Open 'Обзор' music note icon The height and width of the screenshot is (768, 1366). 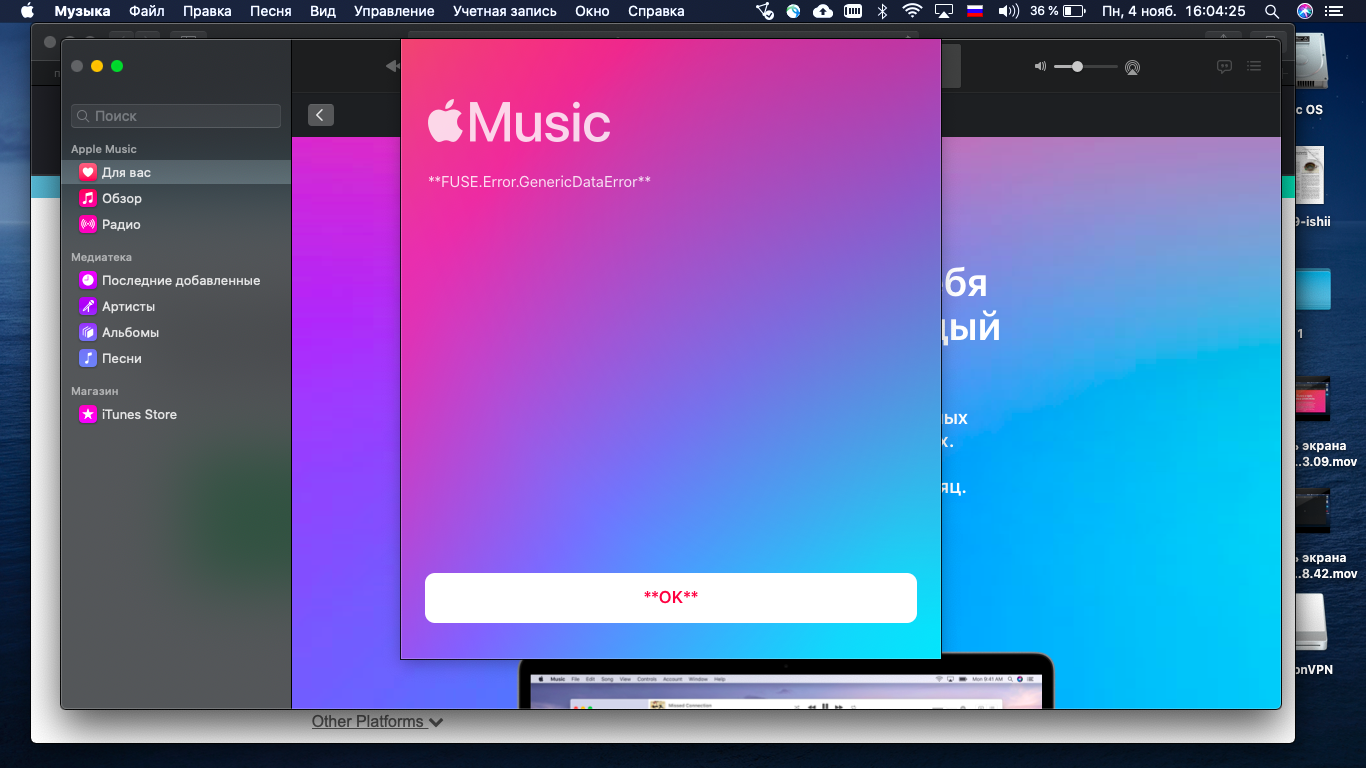point(88,198)
